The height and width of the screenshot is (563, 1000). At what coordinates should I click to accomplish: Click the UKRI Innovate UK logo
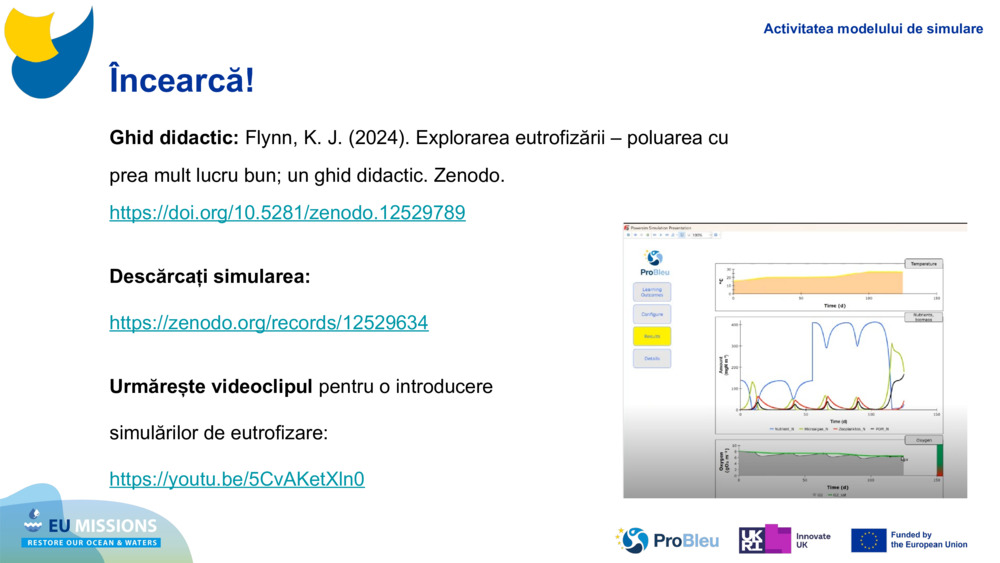point(785,540)
